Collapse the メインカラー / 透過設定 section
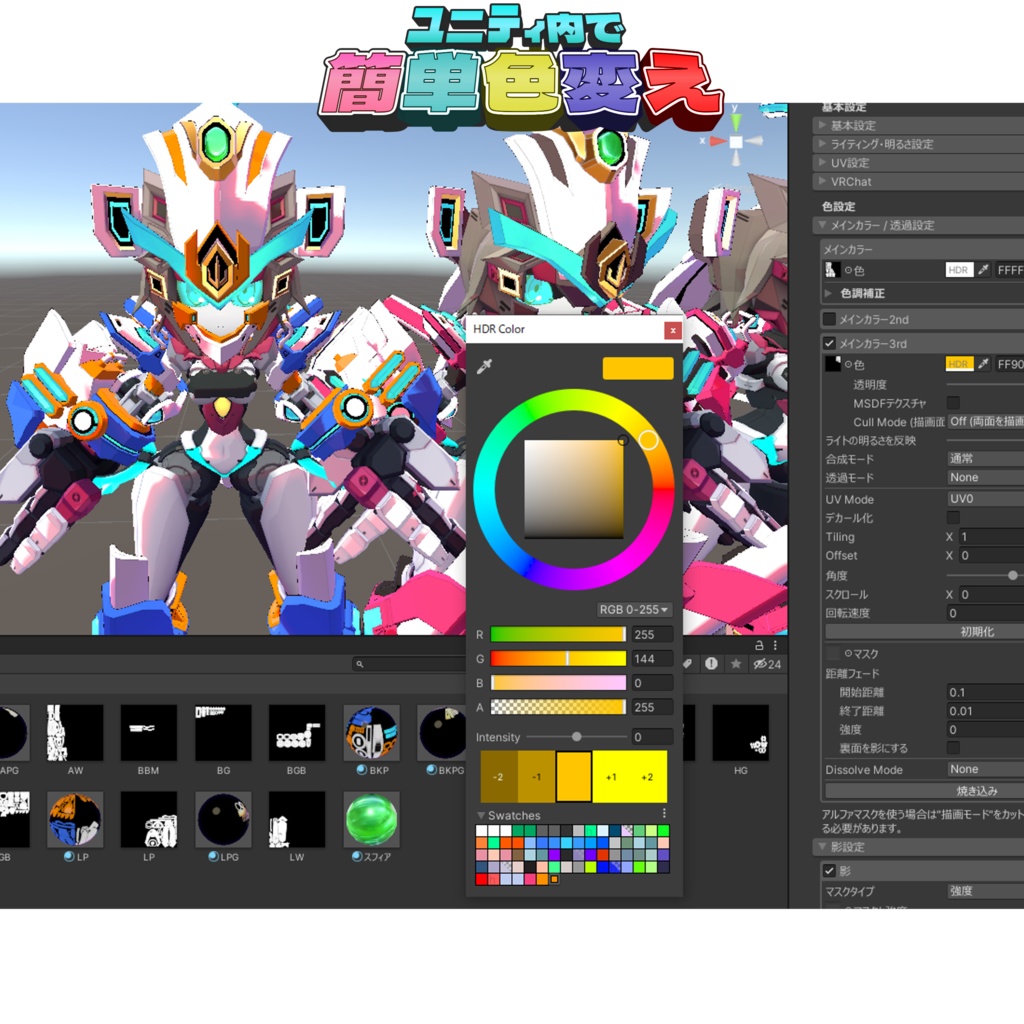This screenshot has height=1024, width=1024. tap(919, 225)
